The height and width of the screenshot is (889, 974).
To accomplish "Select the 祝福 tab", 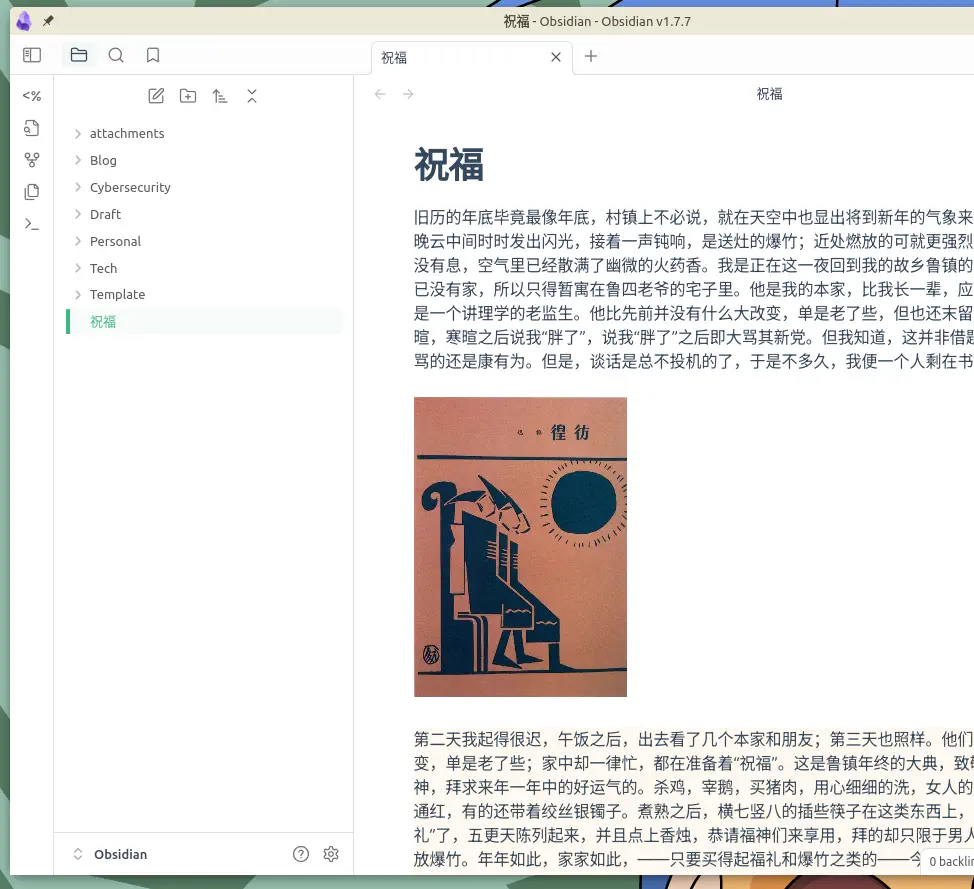I will [472, 58].
